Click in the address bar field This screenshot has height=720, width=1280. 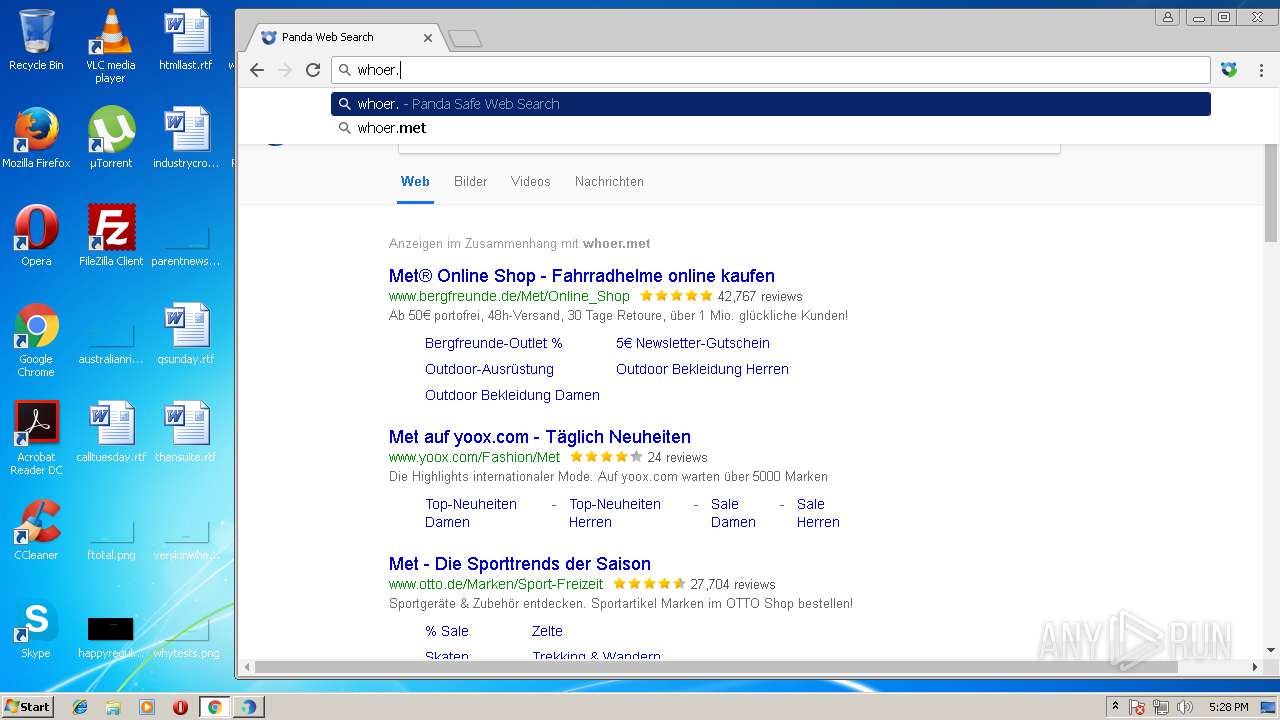tap(770, 70)
